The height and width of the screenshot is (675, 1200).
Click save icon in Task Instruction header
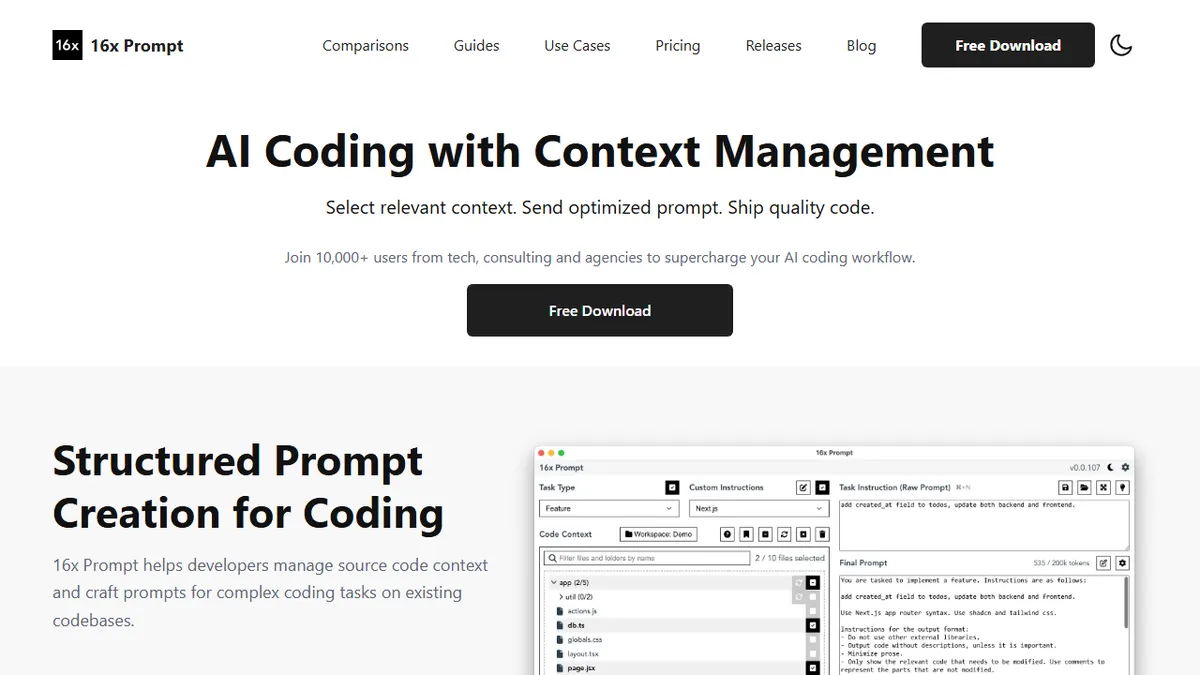point(1065,488)
